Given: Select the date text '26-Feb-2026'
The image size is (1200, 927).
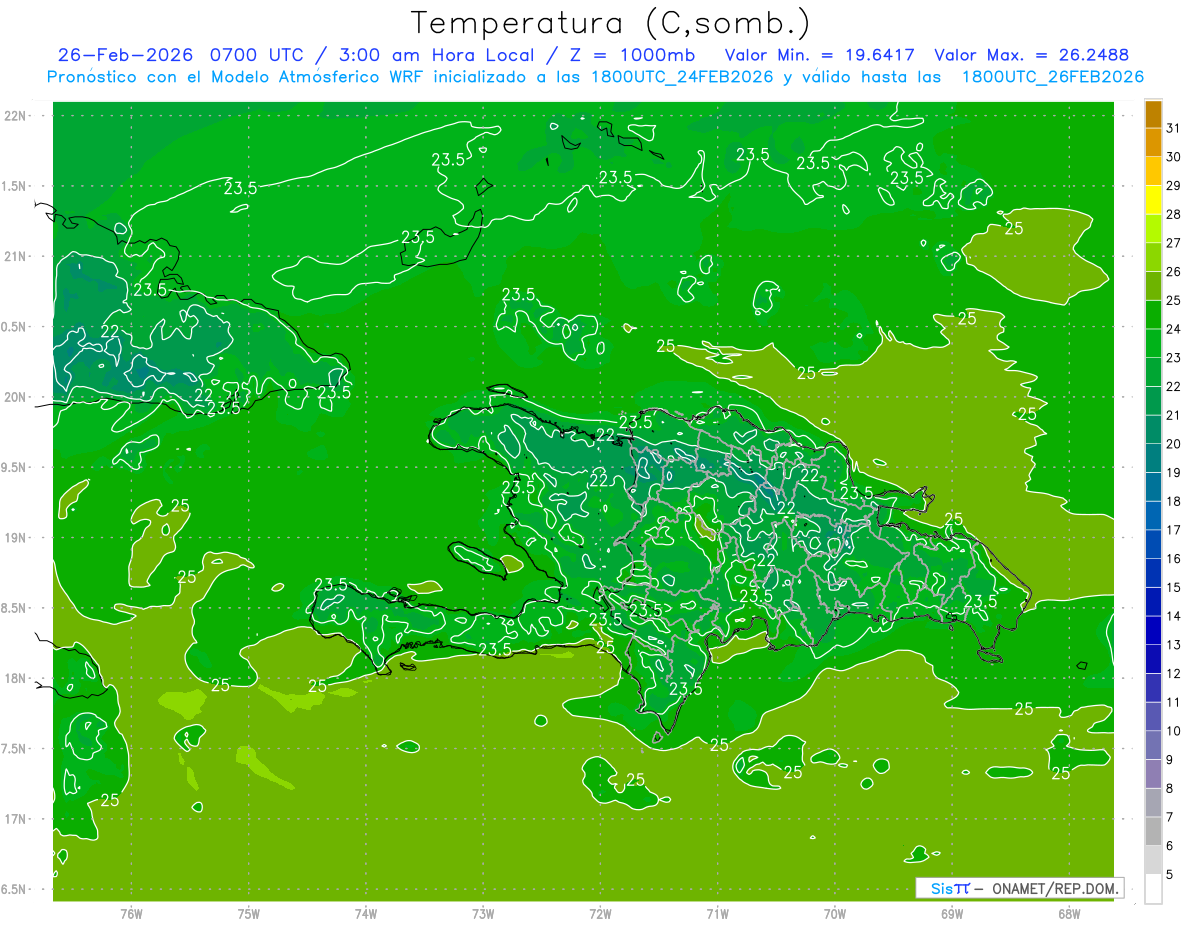Looking at the screenshot, I should [x=126, y=55].
